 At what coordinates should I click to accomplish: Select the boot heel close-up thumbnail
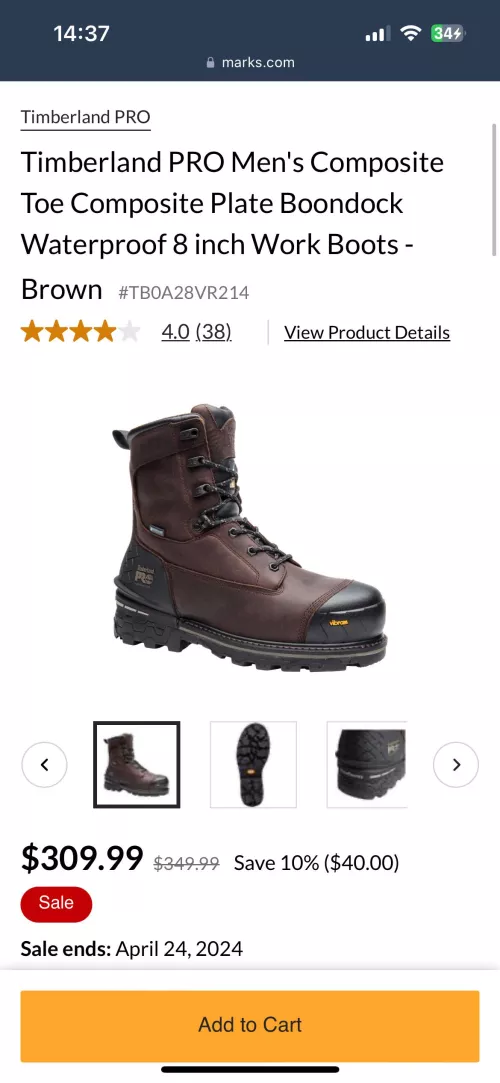point(367,765)
